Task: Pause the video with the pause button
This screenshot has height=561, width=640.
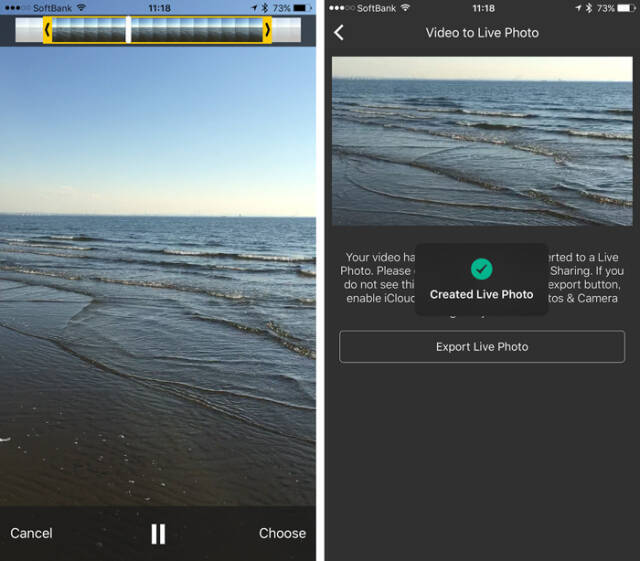Action: pyautogui.click(x=158, y=533)
